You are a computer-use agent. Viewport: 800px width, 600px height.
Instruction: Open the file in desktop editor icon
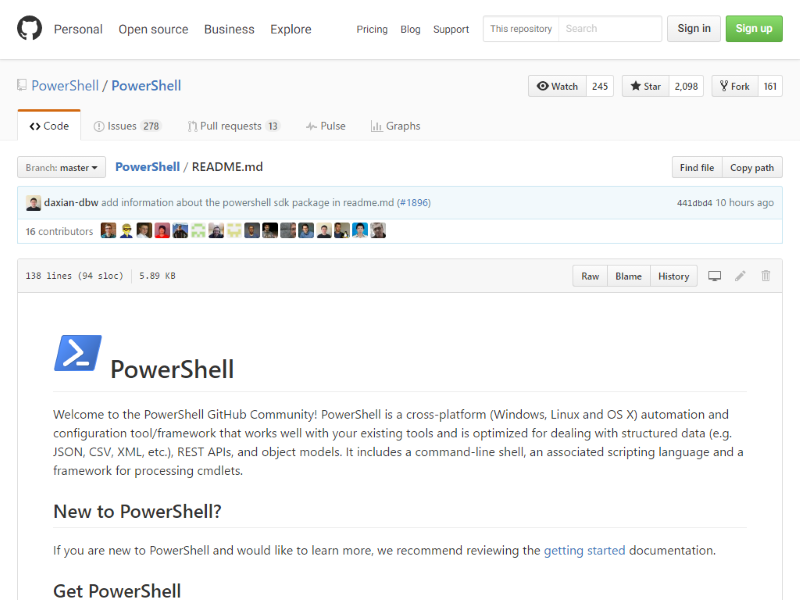[x=714, y=276]
